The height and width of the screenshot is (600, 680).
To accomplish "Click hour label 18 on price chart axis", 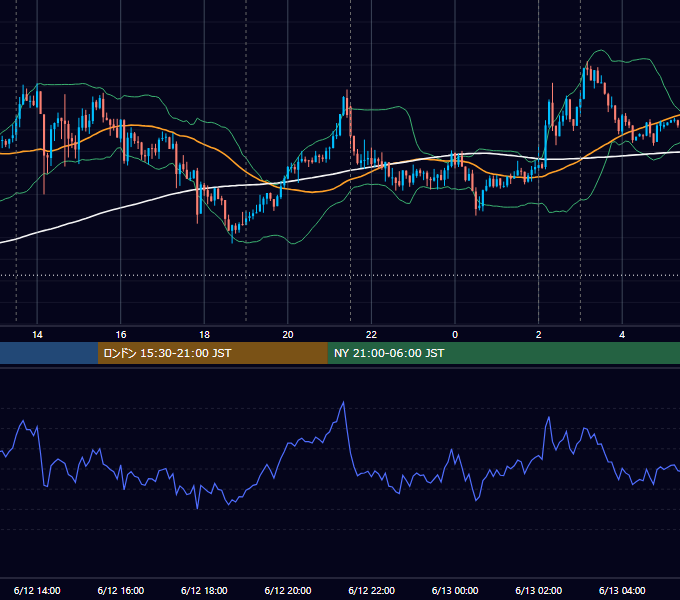I will [204, 335].
